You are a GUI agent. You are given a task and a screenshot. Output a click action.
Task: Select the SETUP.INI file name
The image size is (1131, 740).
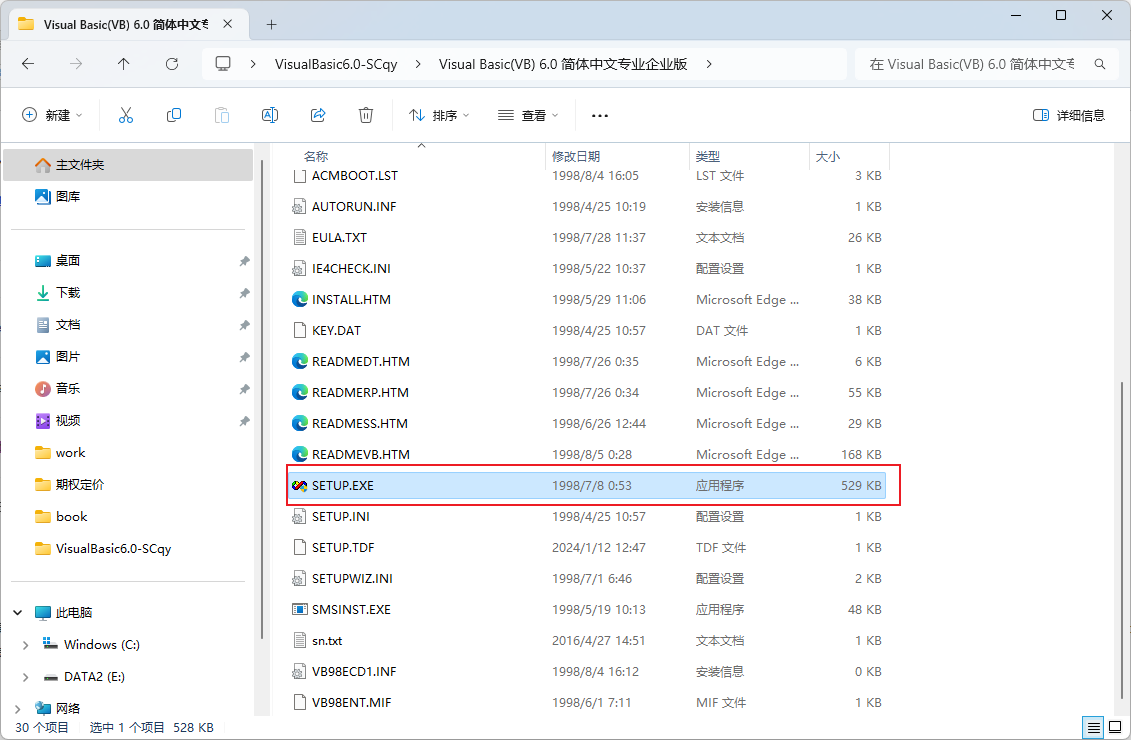[340, 516]
